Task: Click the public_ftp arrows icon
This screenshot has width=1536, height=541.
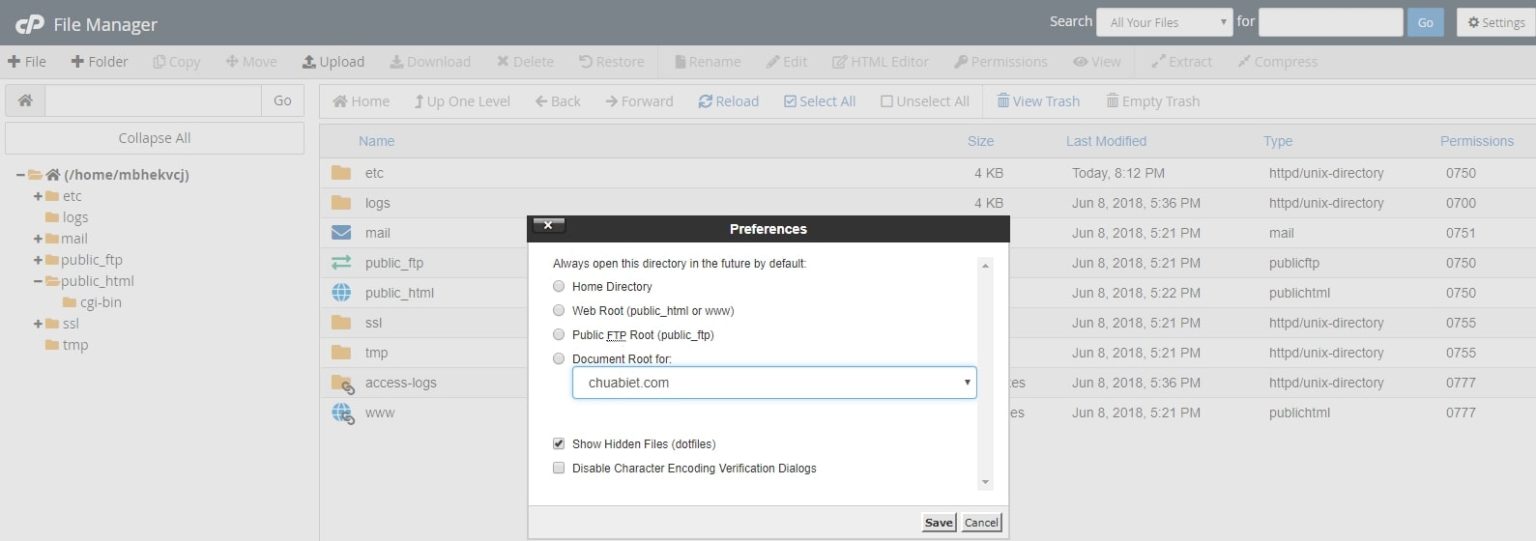Action: pos(341,263)
